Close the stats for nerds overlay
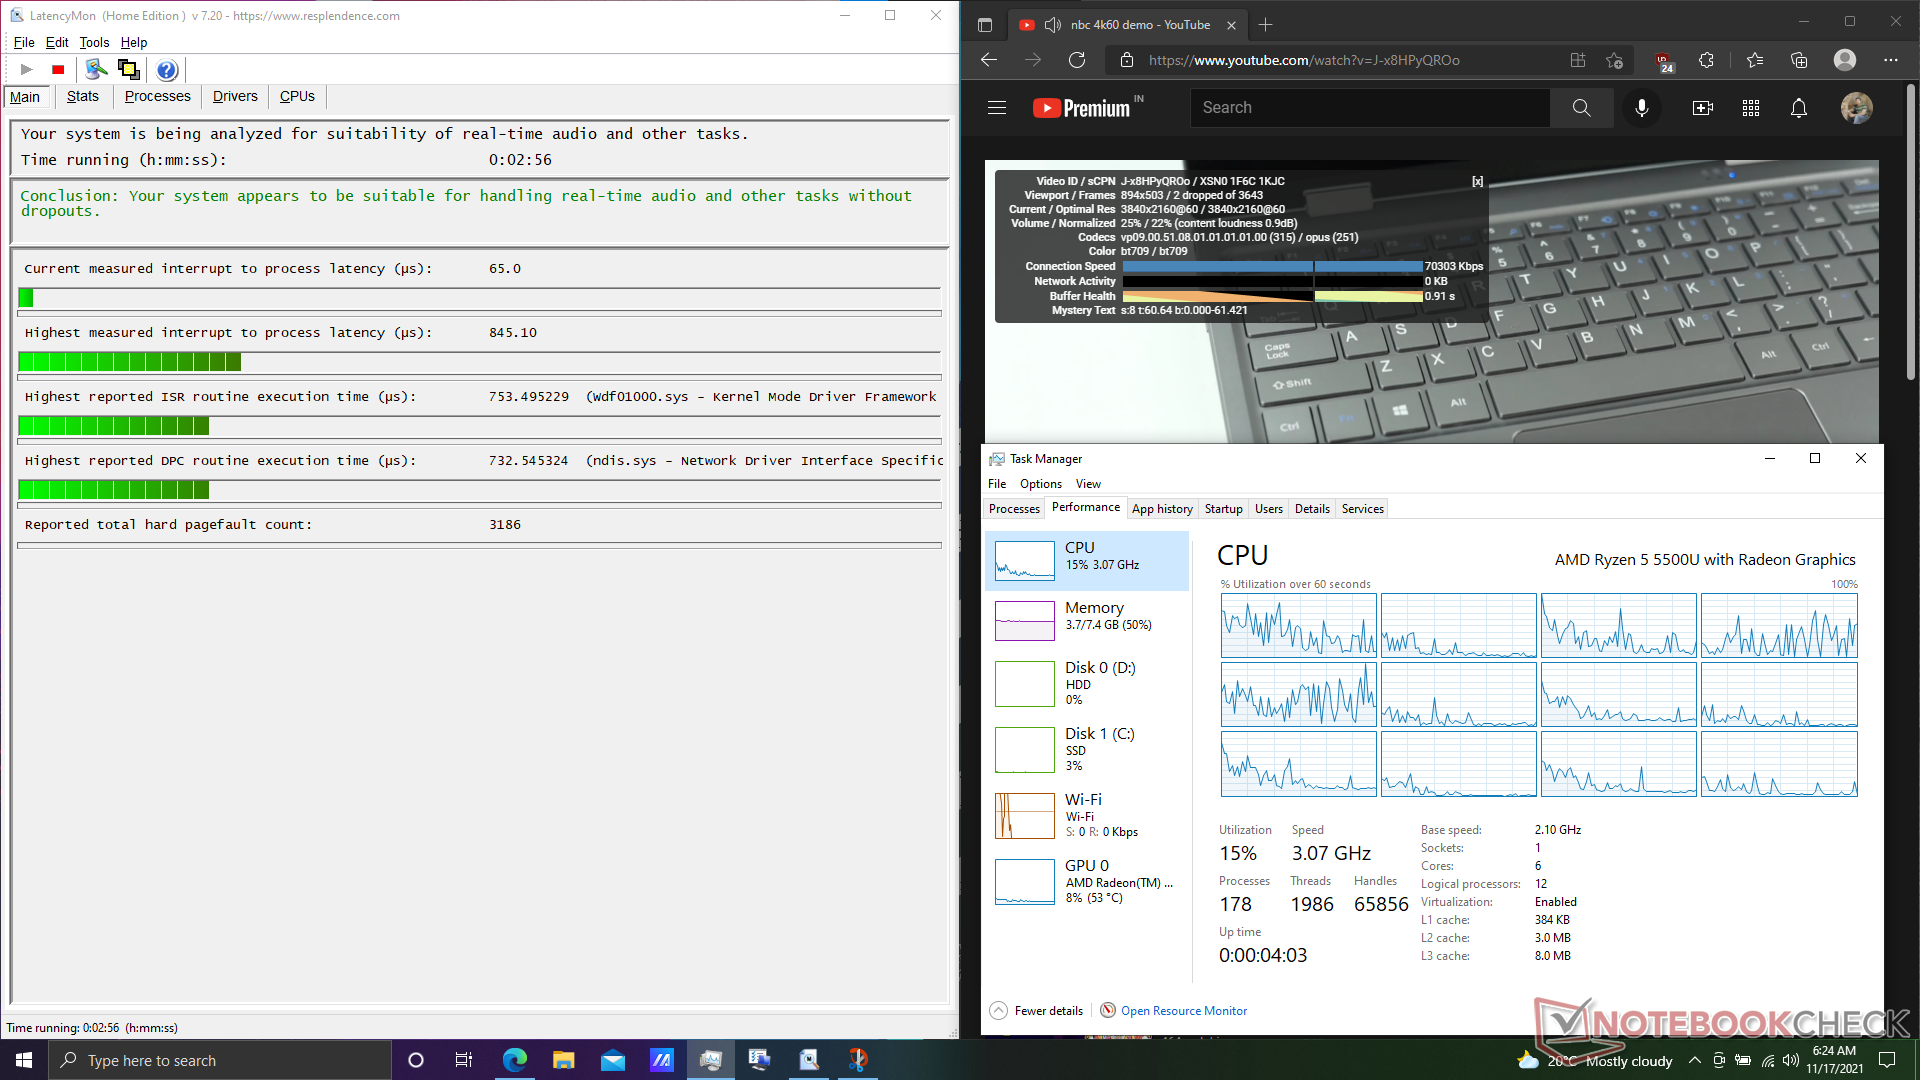1920x1080 pixels. coord(1477,181)
